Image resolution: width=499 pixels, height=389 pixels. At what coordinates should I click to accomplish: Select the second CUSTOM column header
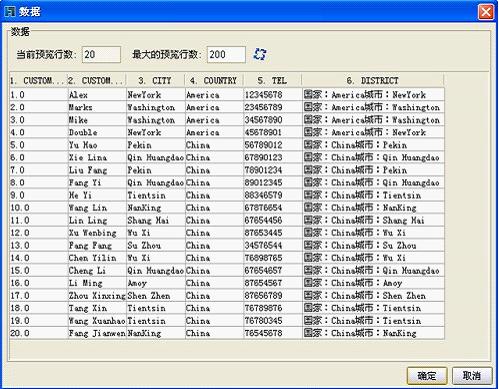click(97, 80)
